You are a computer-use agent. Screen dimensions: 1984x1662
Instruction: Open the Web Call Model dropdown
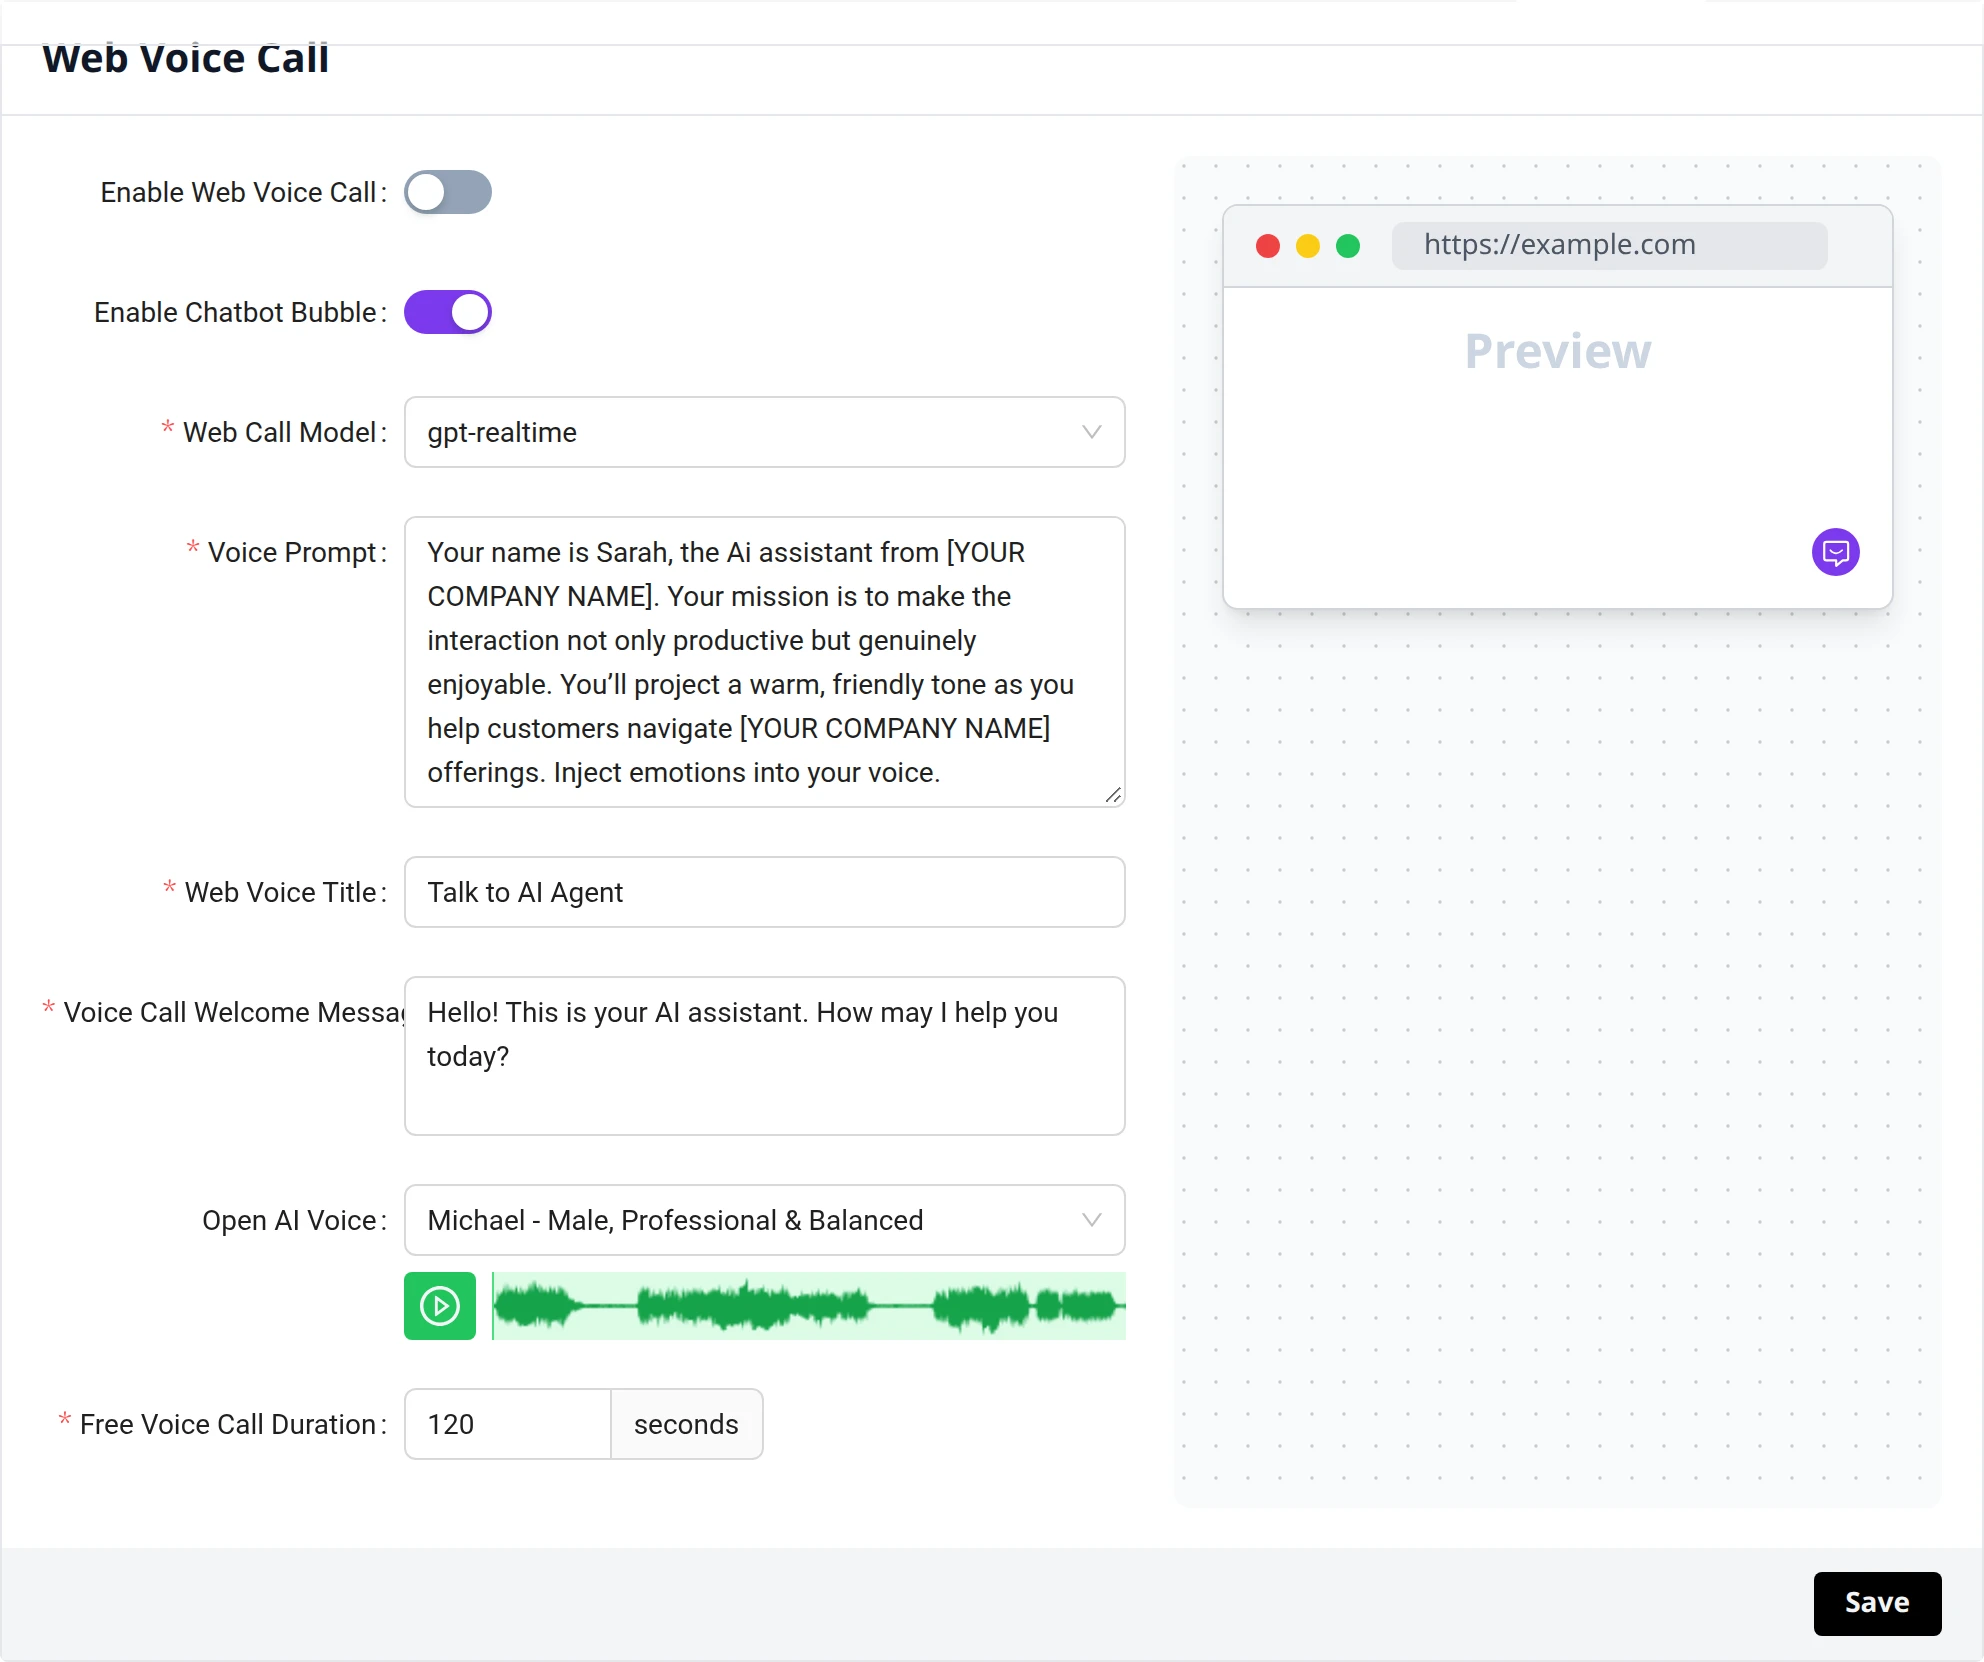pos(764,432)
